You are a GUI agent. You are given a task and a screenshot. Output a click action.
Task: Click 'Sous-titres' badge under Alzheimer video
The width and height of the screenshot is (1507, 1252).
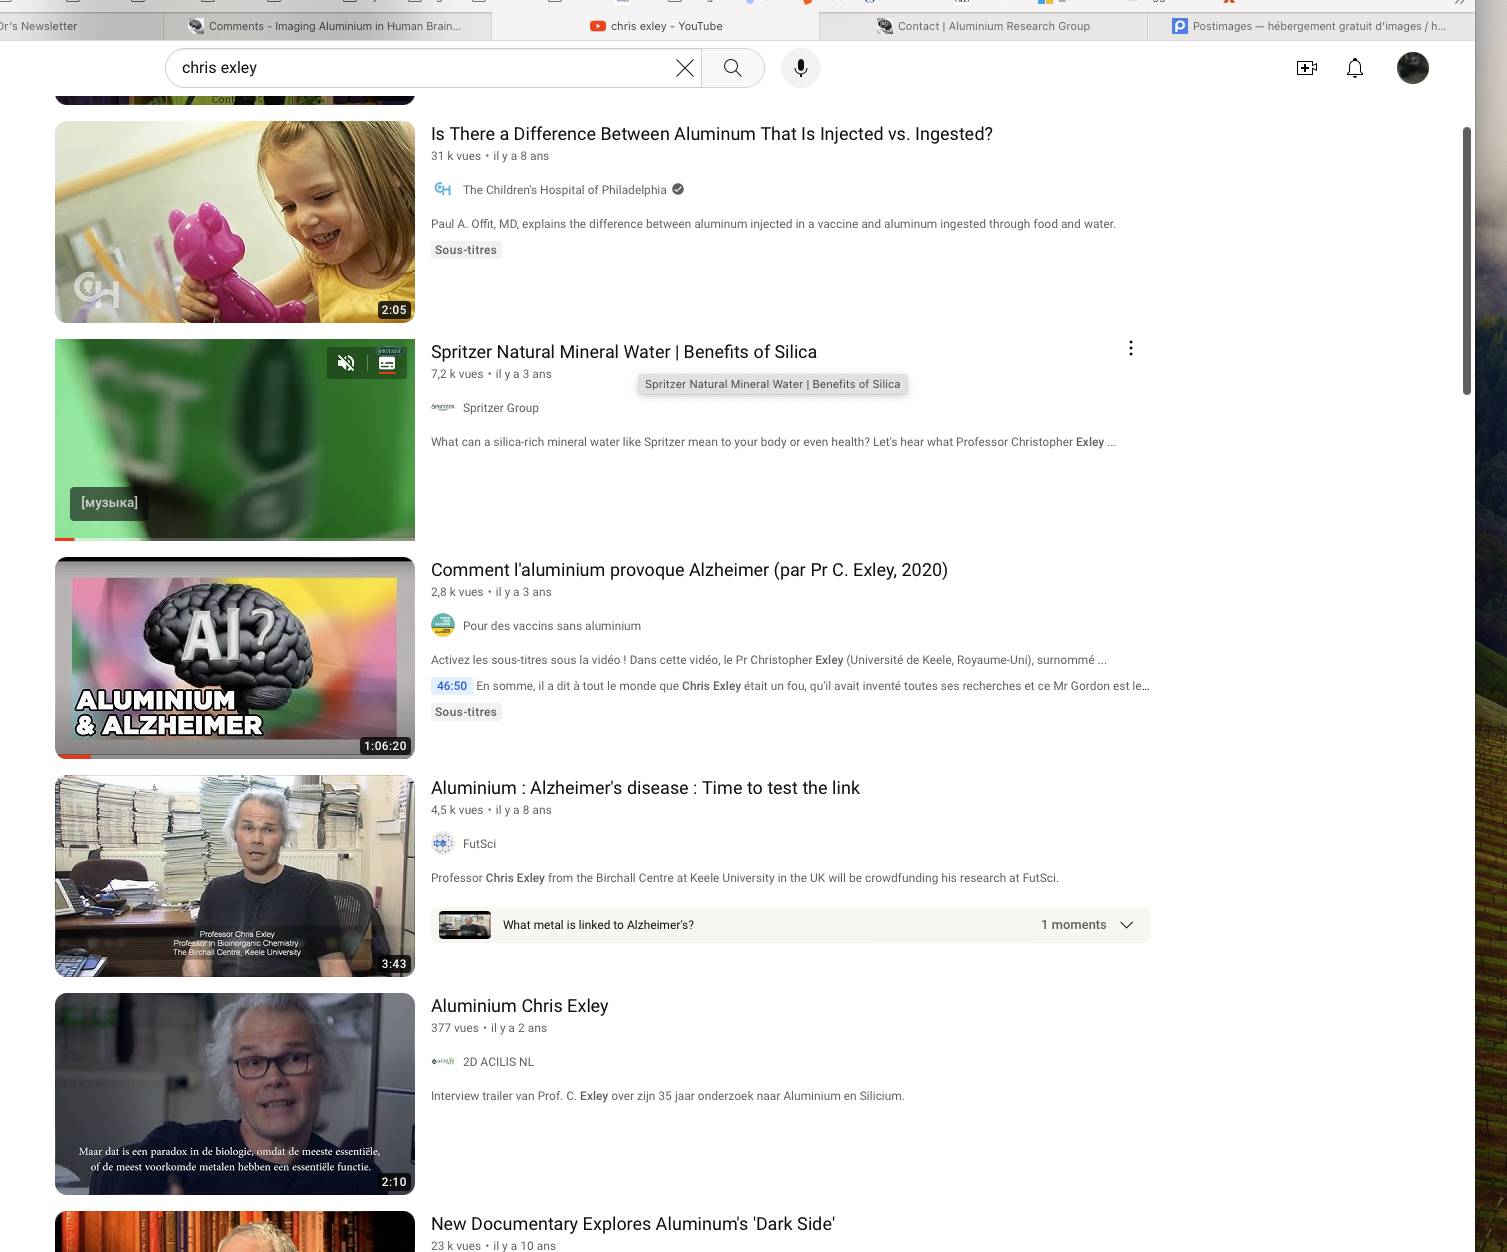click(x=466, y=712)
